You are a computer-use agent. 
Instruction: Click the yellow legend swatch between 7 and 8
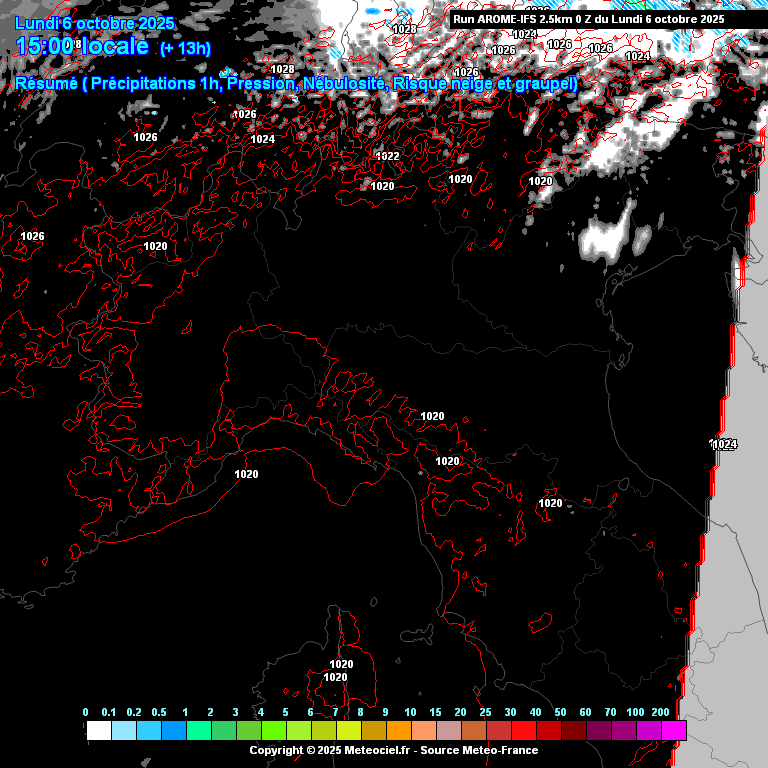[348, 731]
